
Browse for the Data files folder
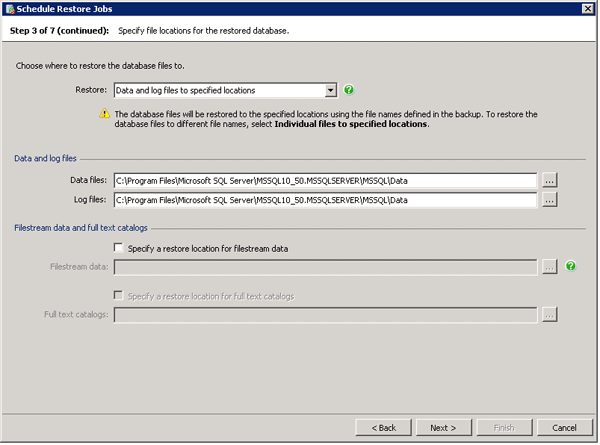[549, 181]
